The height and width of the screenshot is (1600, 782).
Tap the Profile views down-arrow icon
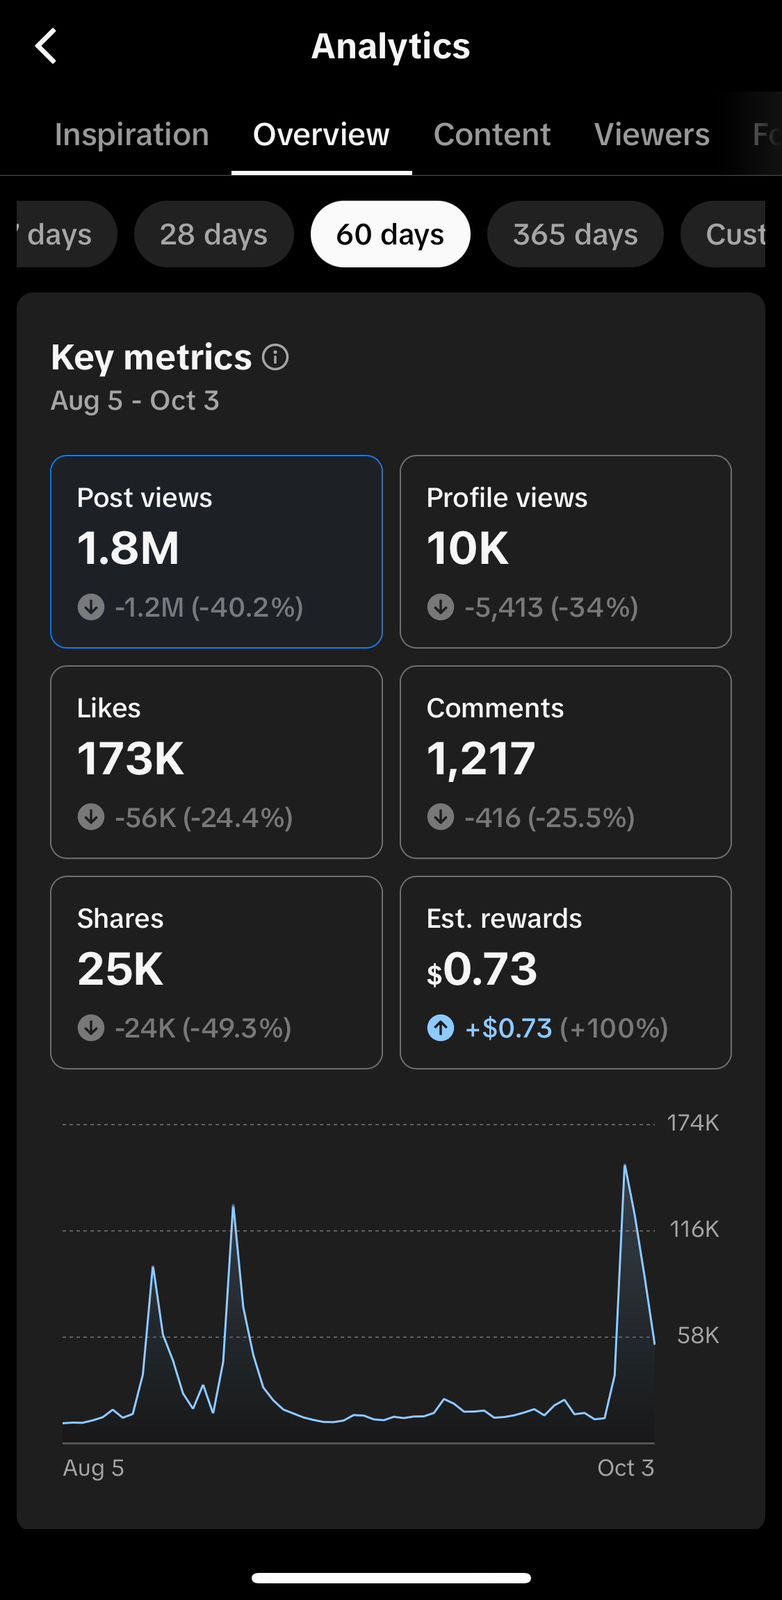click(x=440, y=607)
